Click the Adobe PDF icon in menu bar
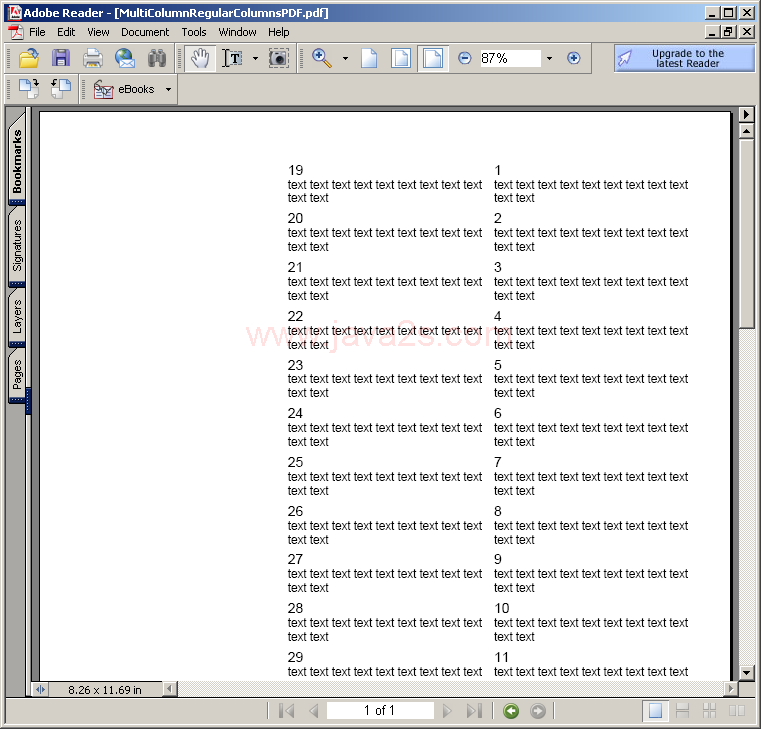 [x=16, y=32]
